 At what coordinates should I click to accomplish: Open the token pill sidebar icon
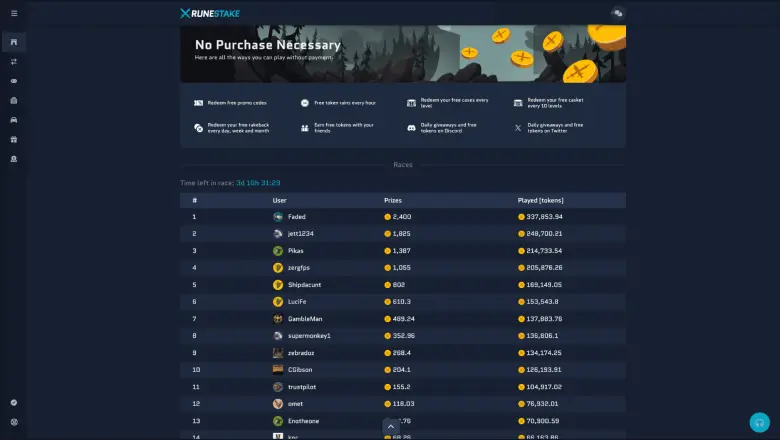(x=14, y=81)
